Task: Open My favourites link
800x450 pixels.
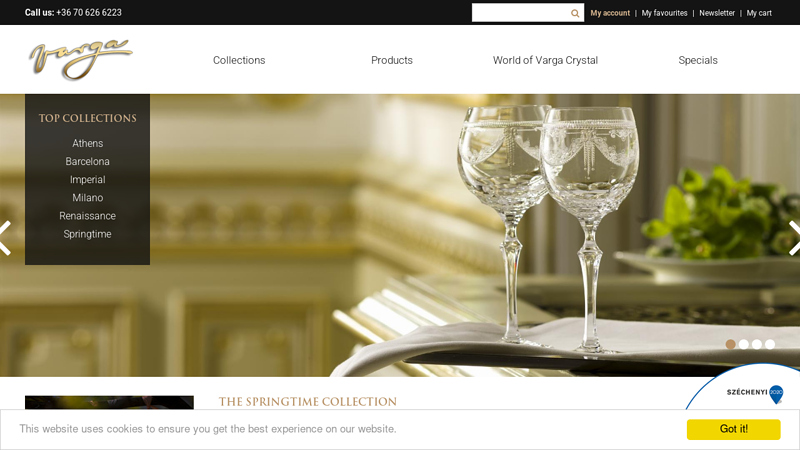Action: click(664, 13)
